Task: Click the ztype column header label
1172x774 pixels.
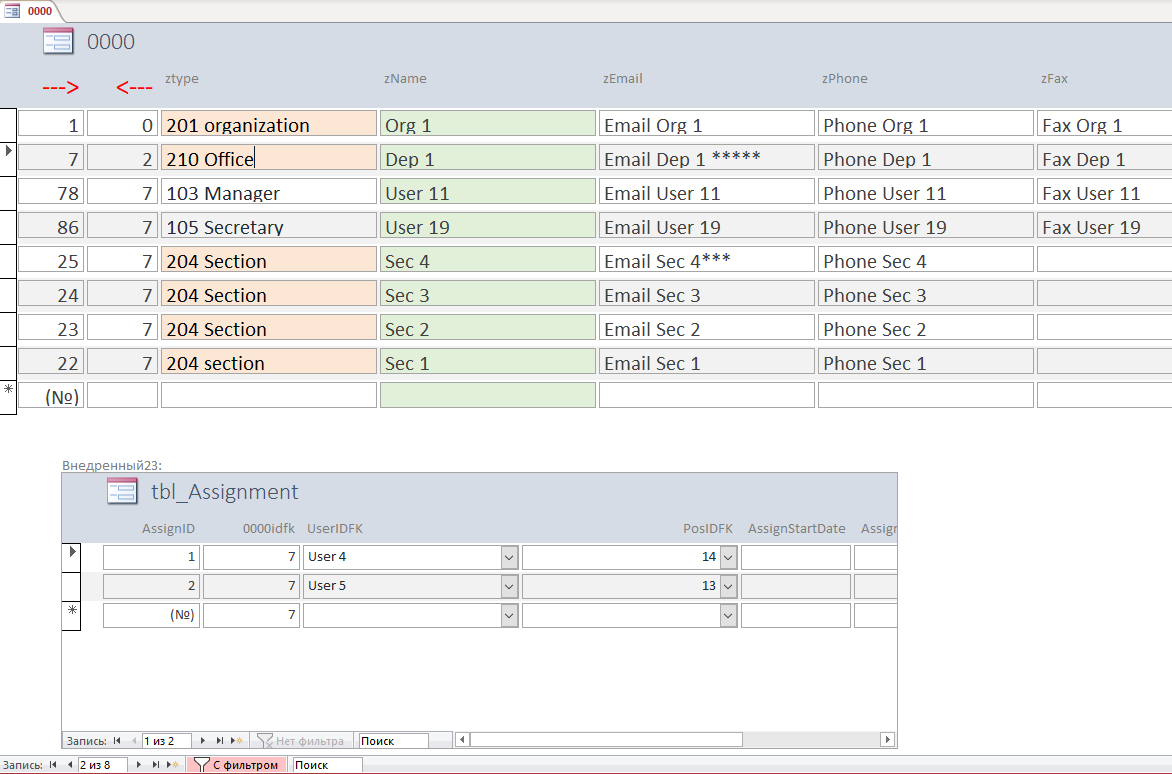Action: [x=182, y=79]
